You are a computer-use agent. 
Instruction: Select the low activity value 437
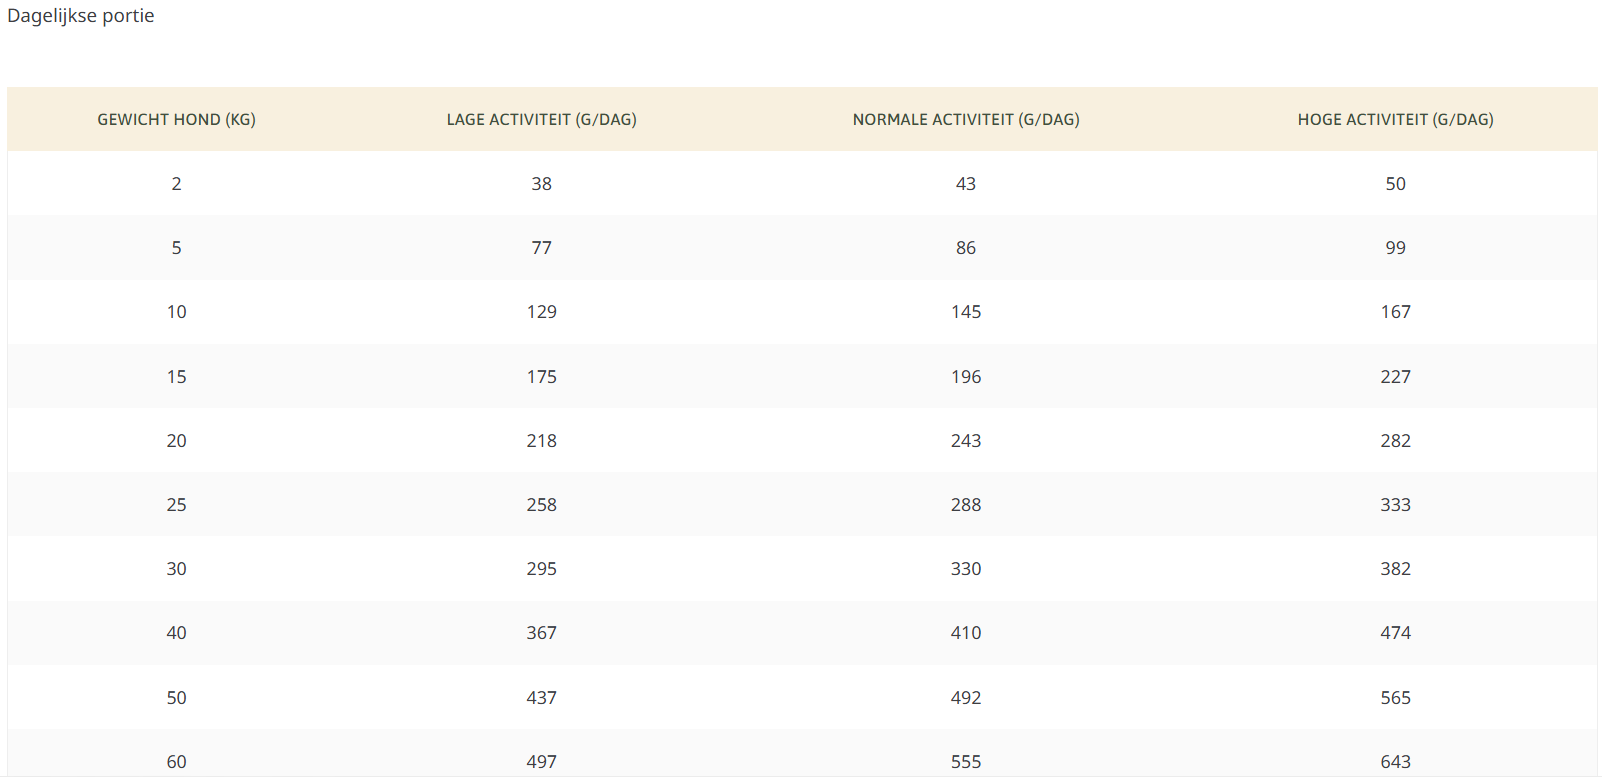541,698
